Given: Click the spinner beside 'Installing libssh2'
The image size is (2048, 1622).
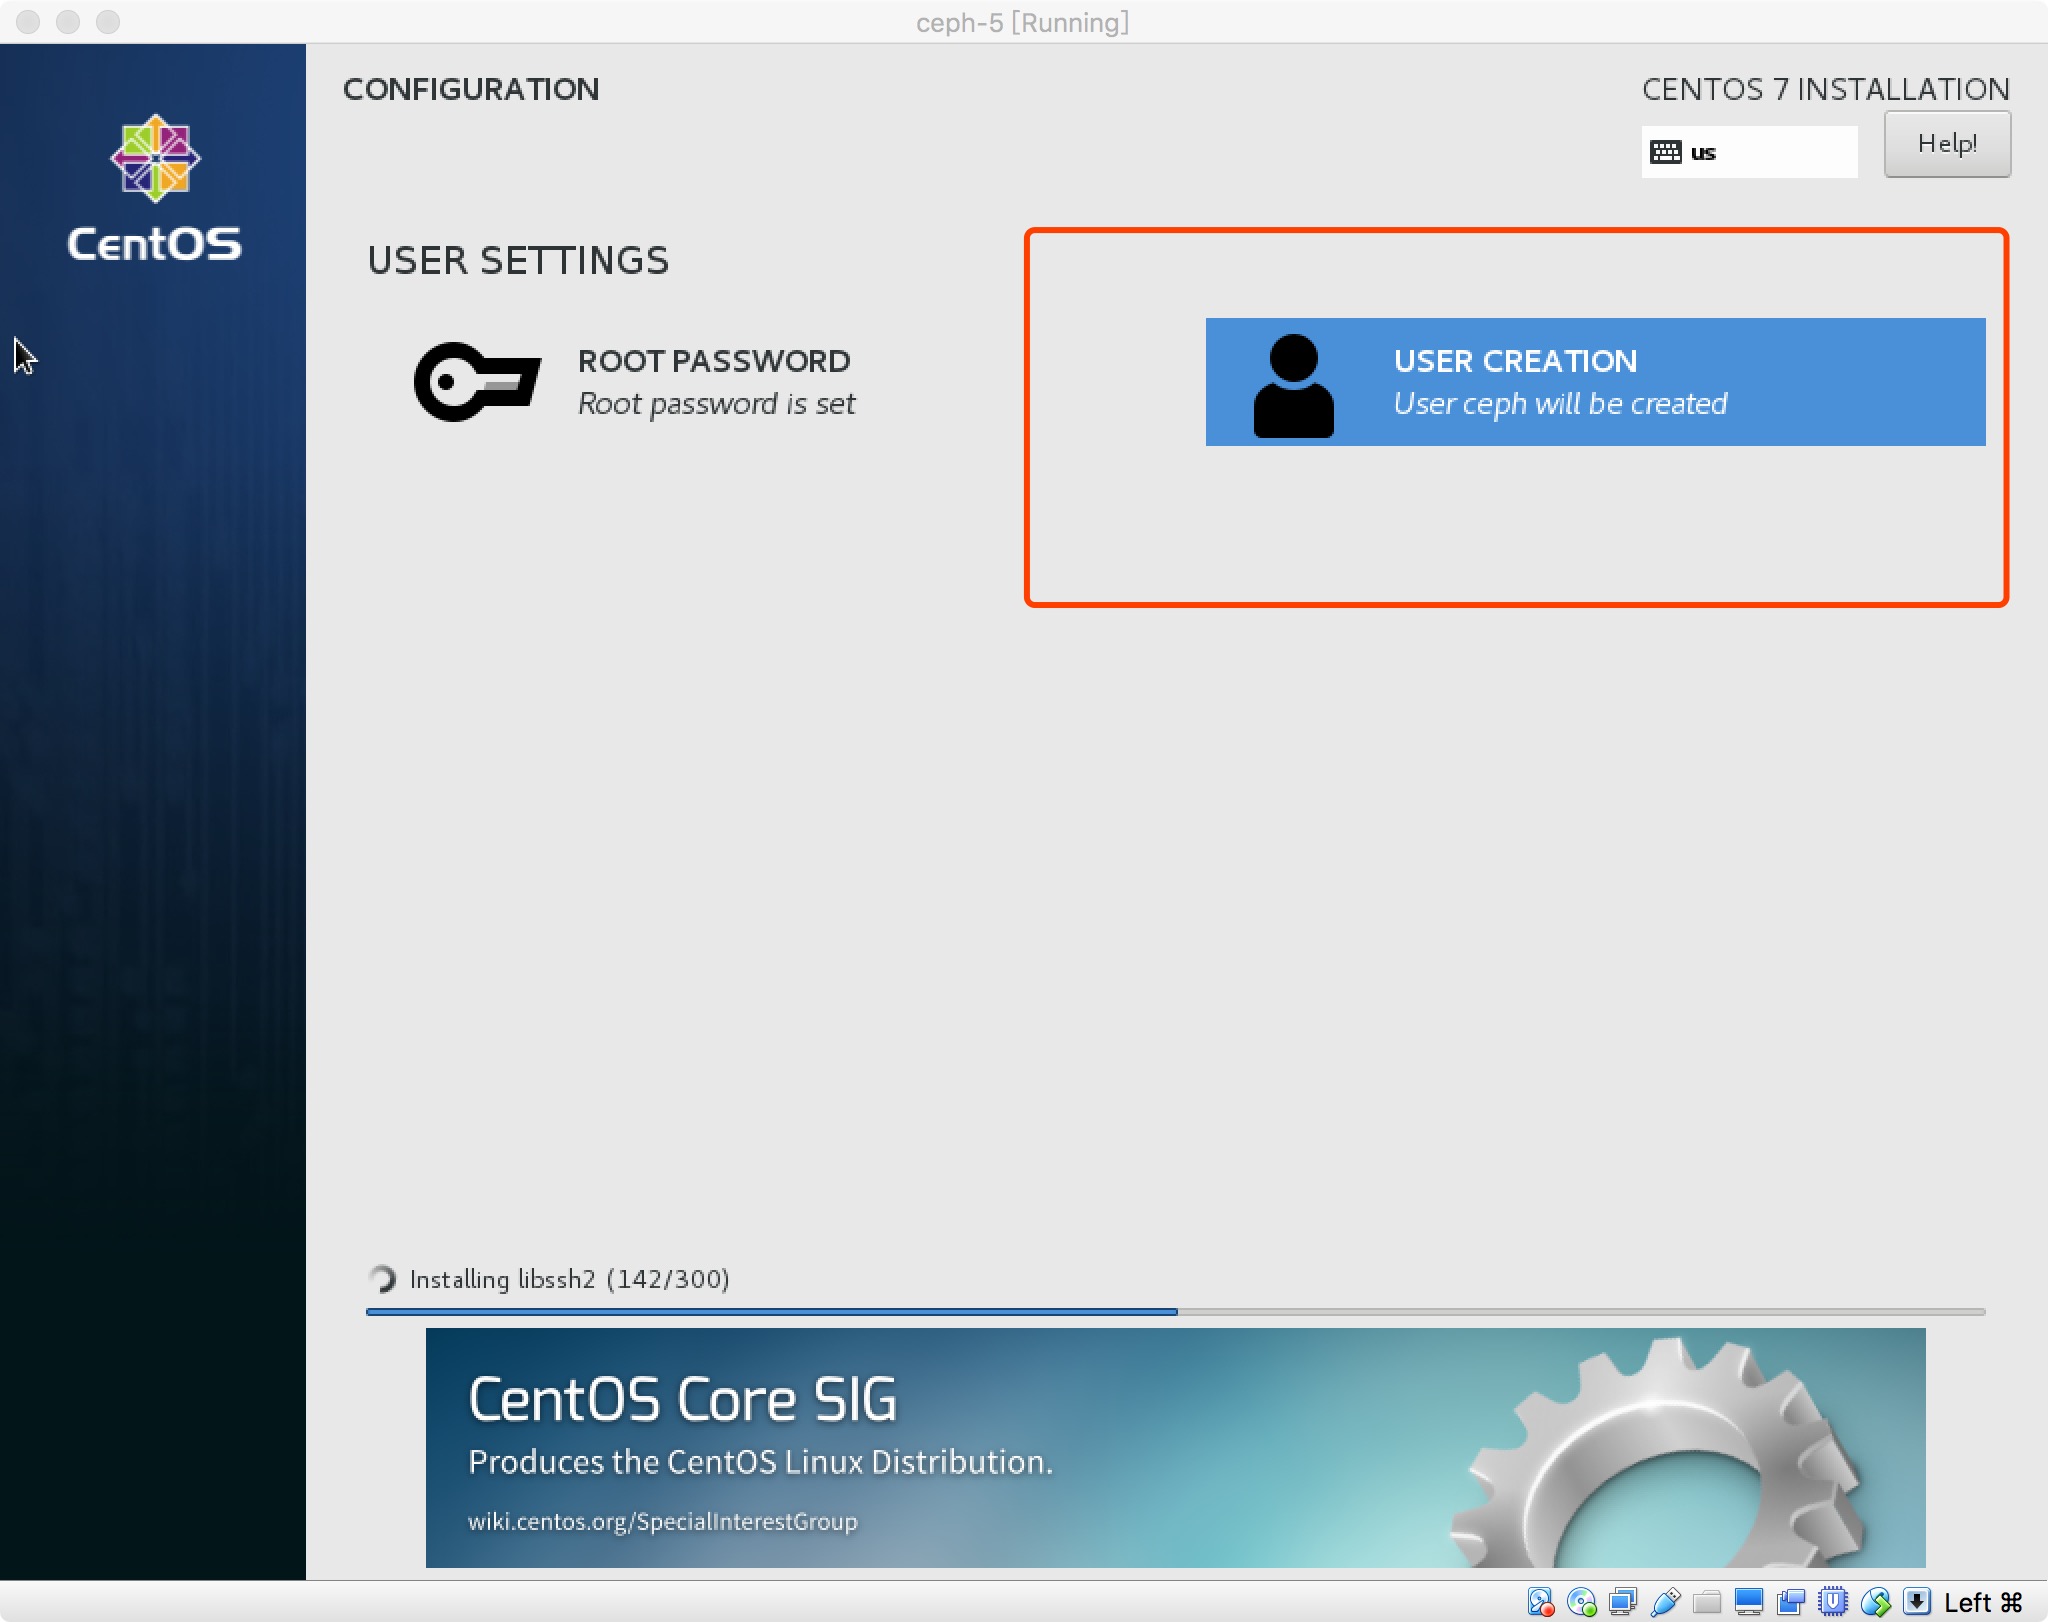Looking at the screenshot, I should coord(382,1279).
